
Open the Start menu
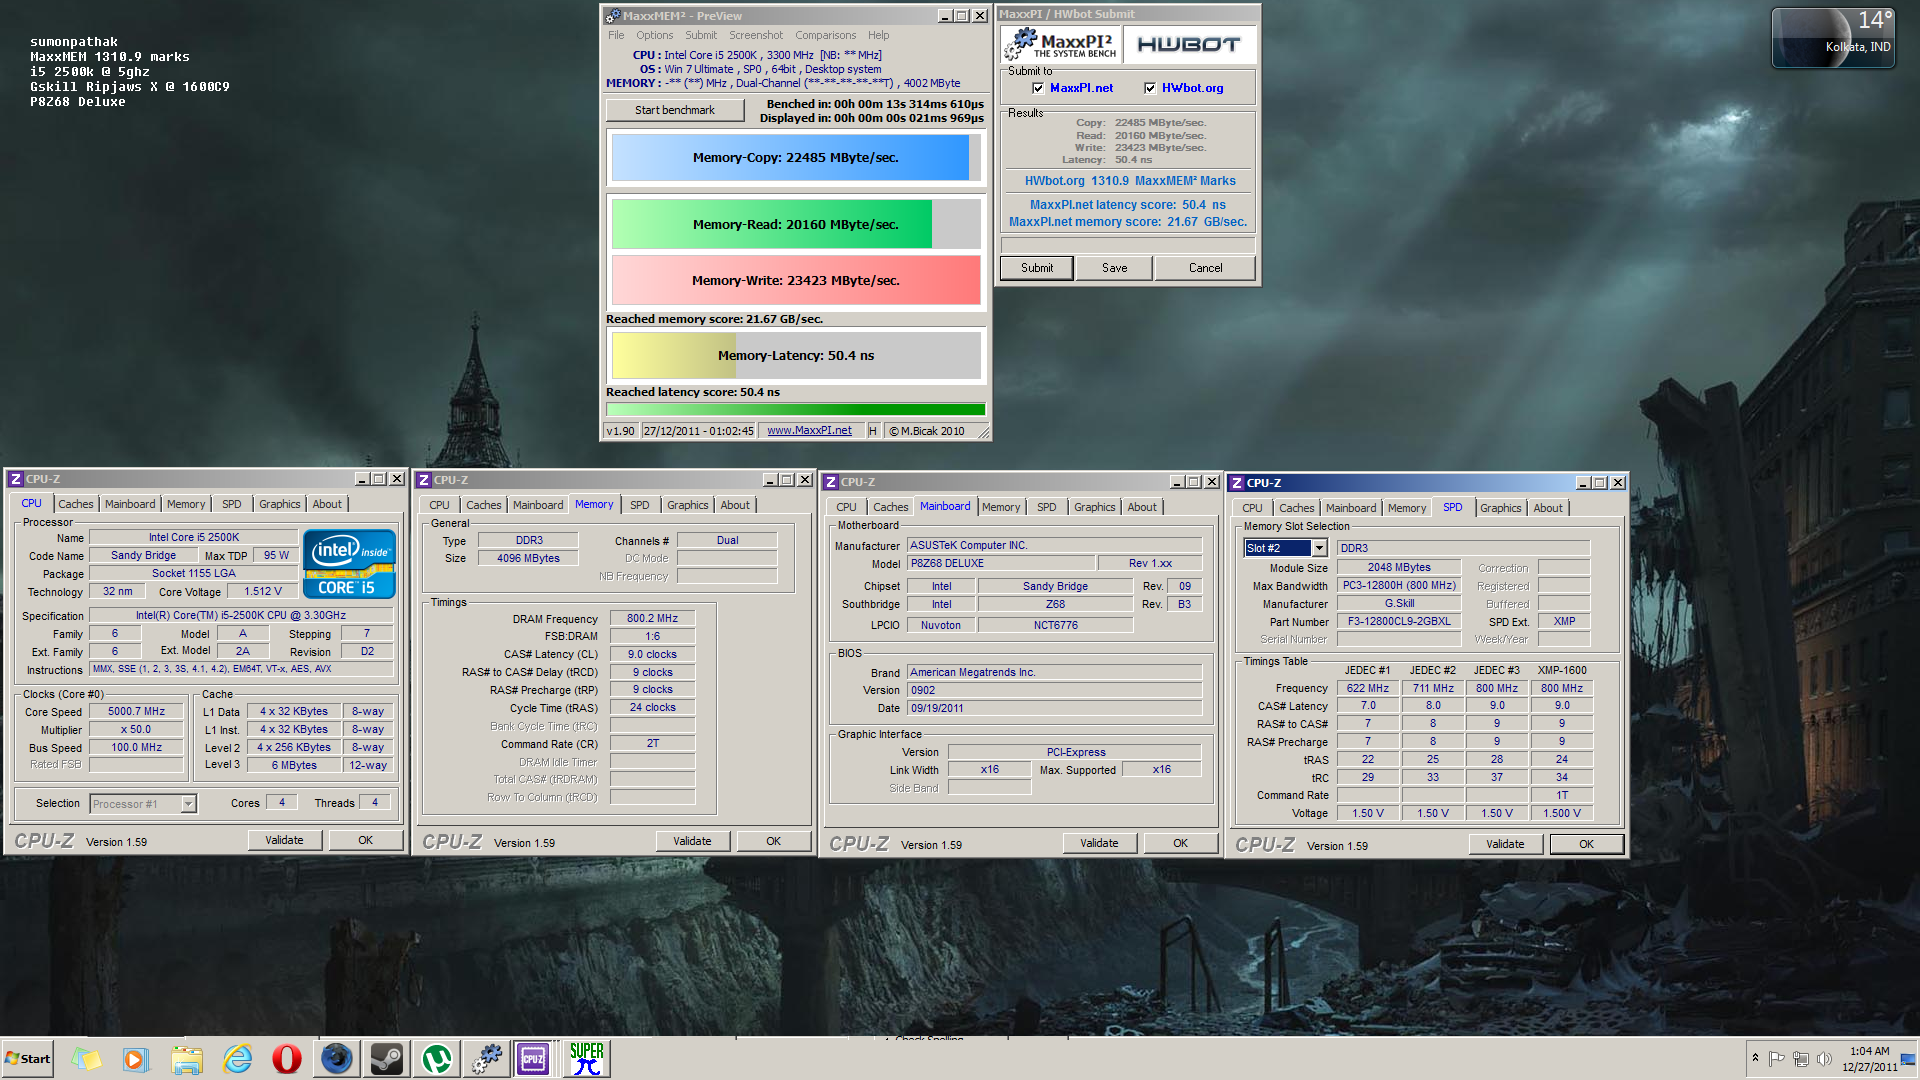click(x=28, y=1059)
